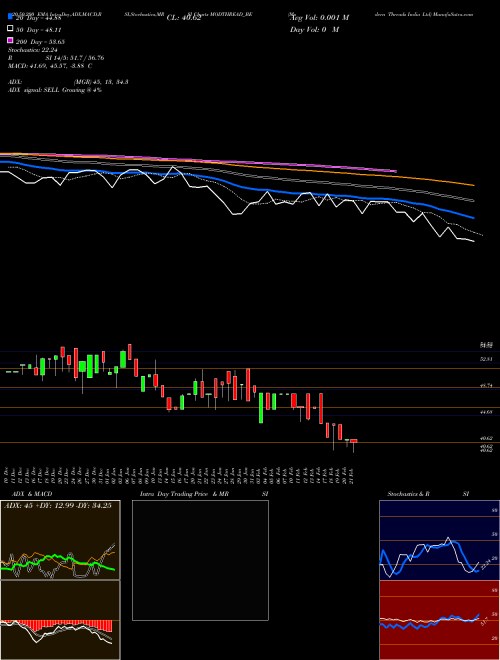Click the last red candlestick on the chart
500x660 pixels.
coord(354,441)
